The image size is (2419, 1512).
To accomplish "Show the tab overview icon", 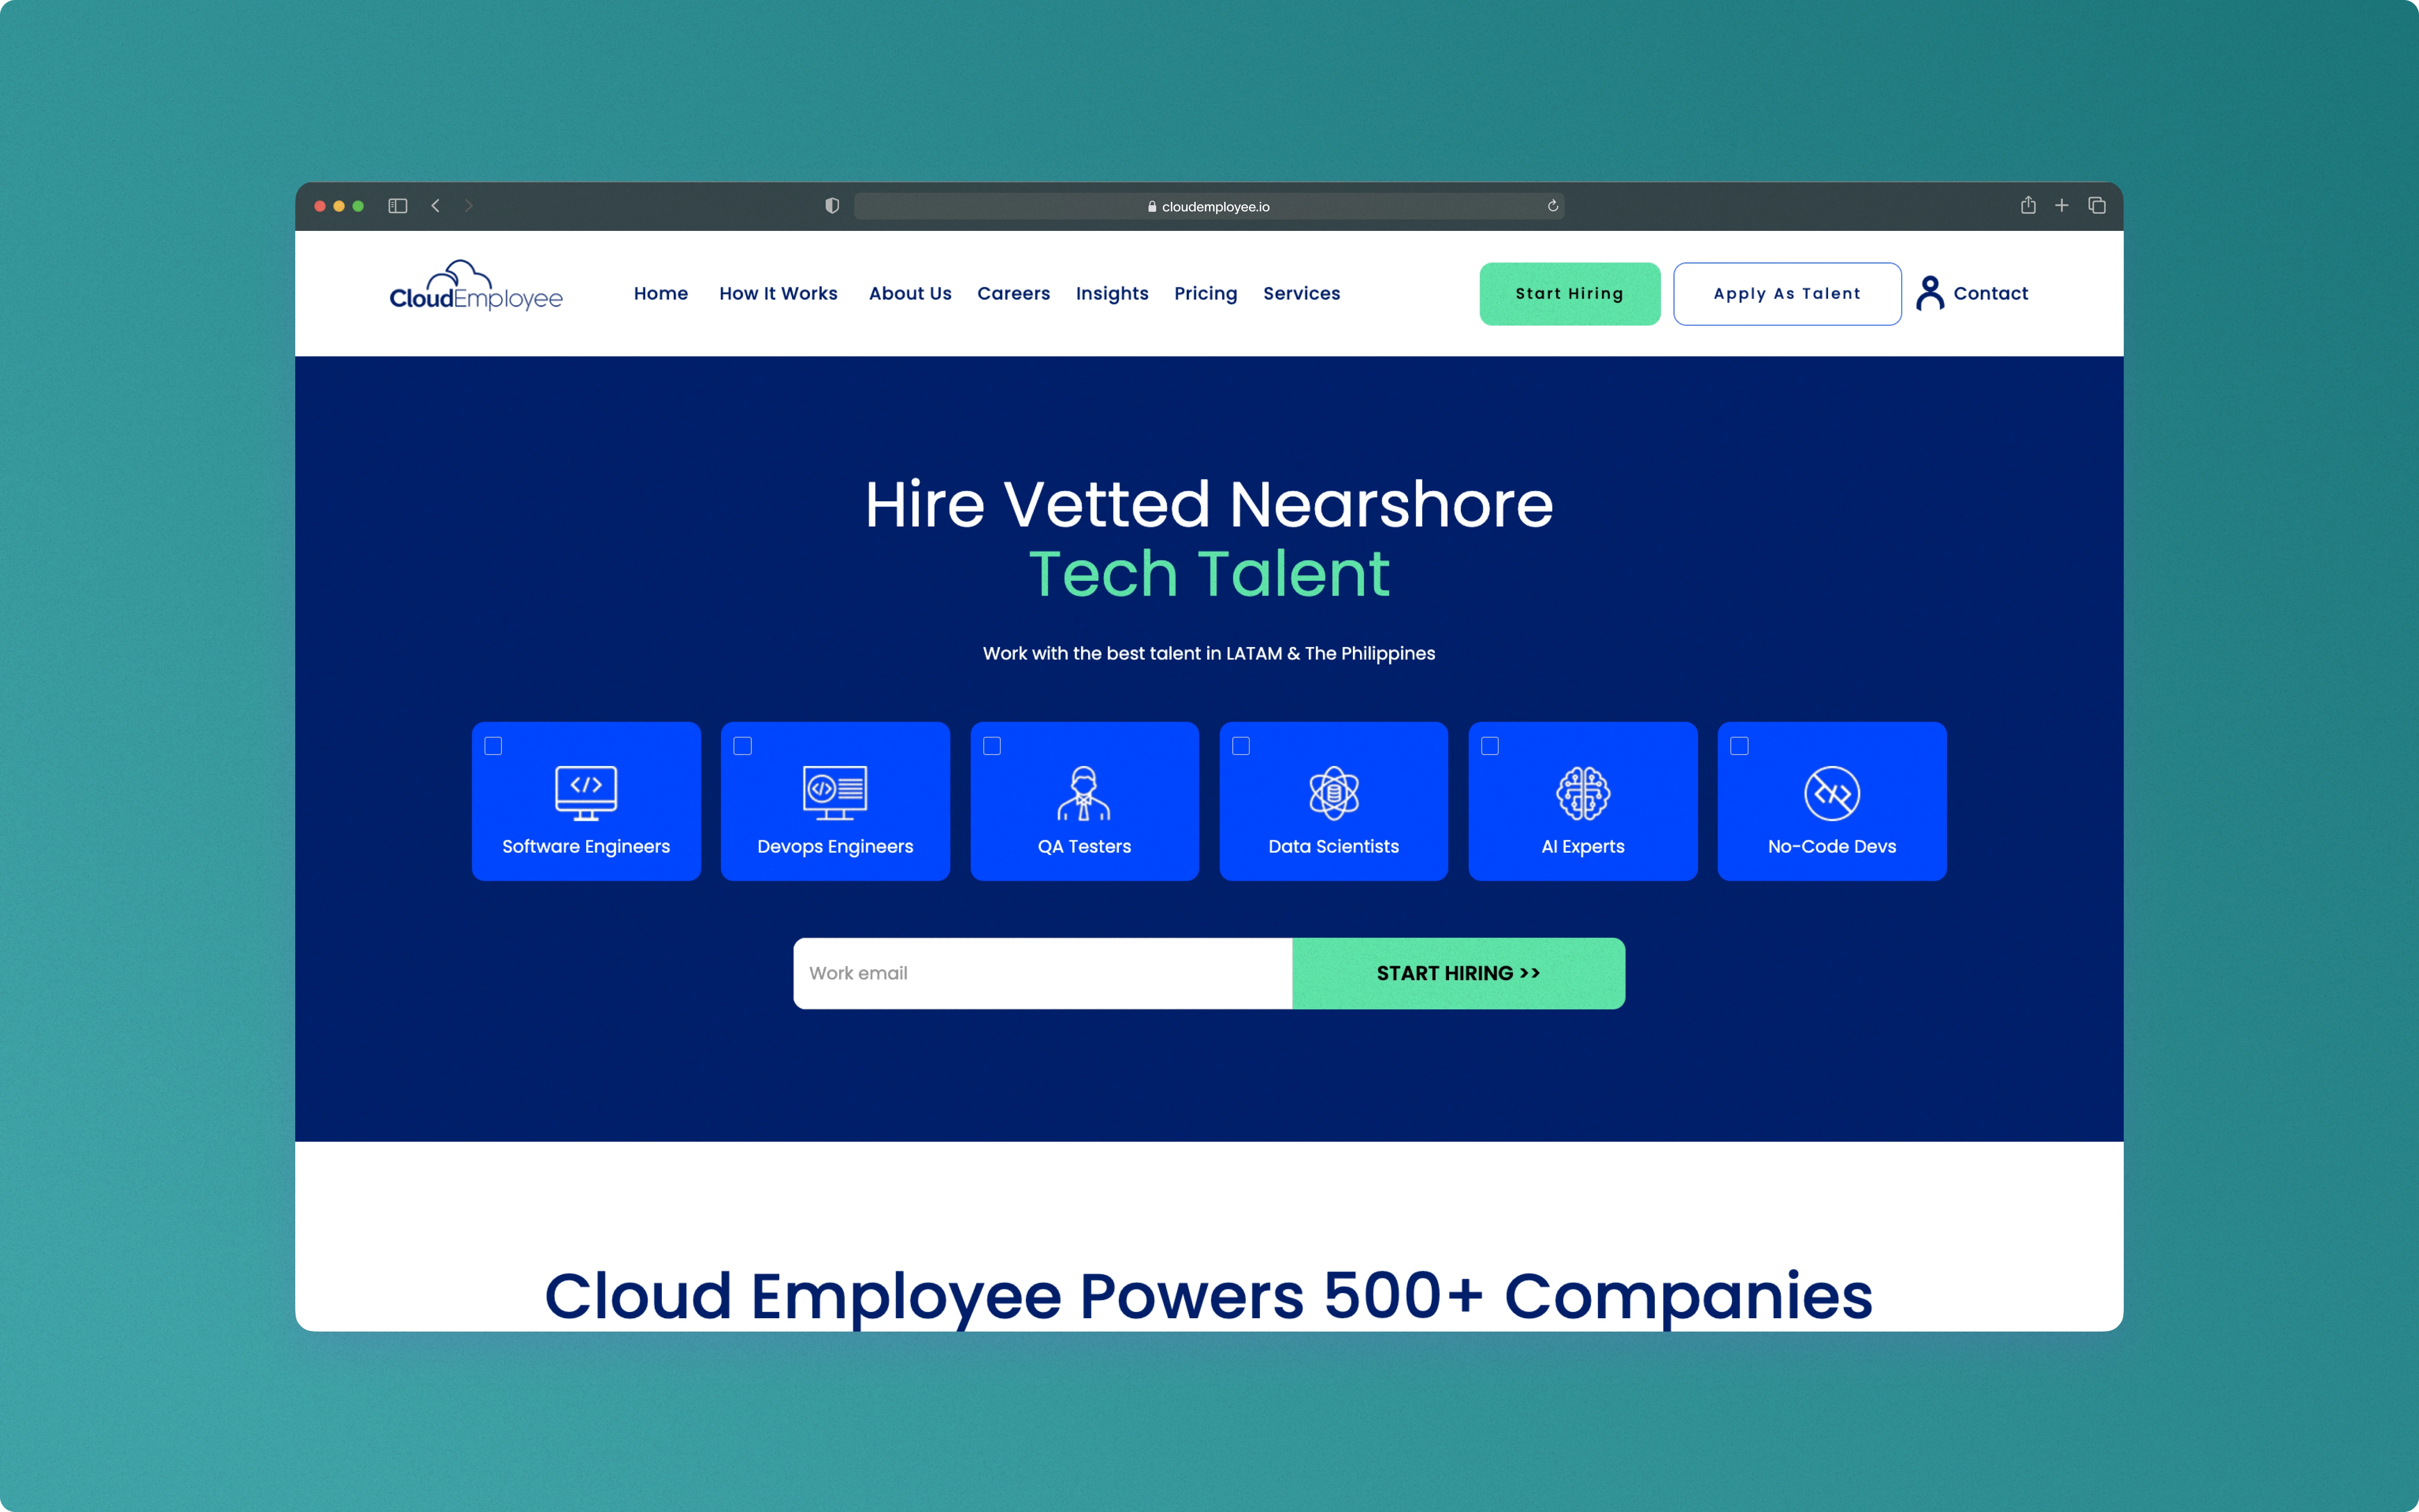I will 2097,205.
